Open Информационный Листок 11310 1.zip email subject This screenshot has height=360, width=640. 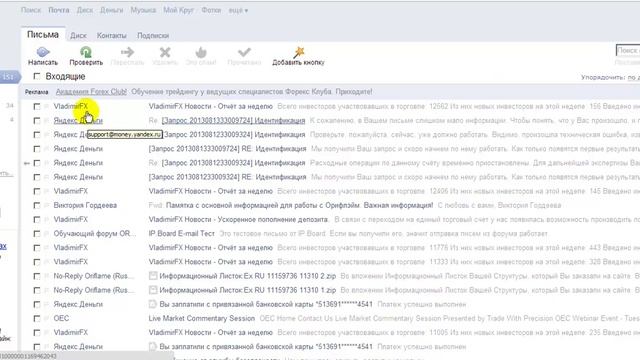tap(248, 290)
